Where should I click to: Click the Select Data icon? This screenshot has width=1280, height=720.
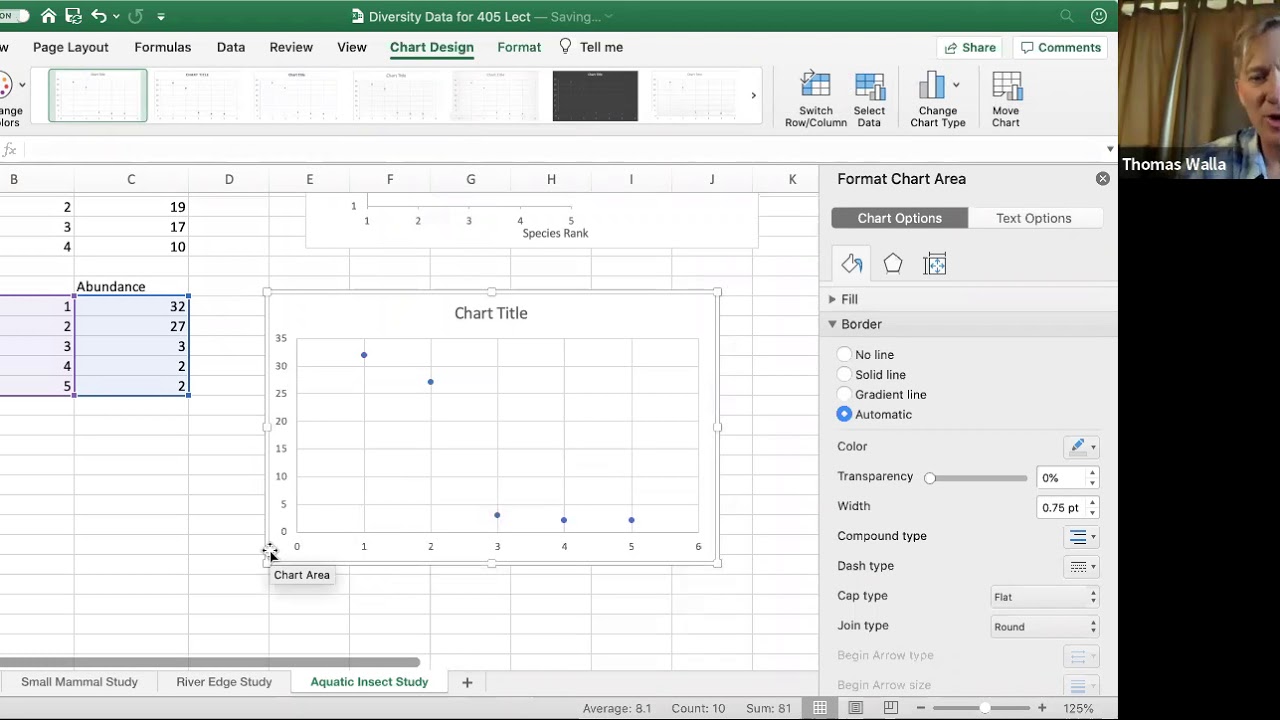pos(869,99)
